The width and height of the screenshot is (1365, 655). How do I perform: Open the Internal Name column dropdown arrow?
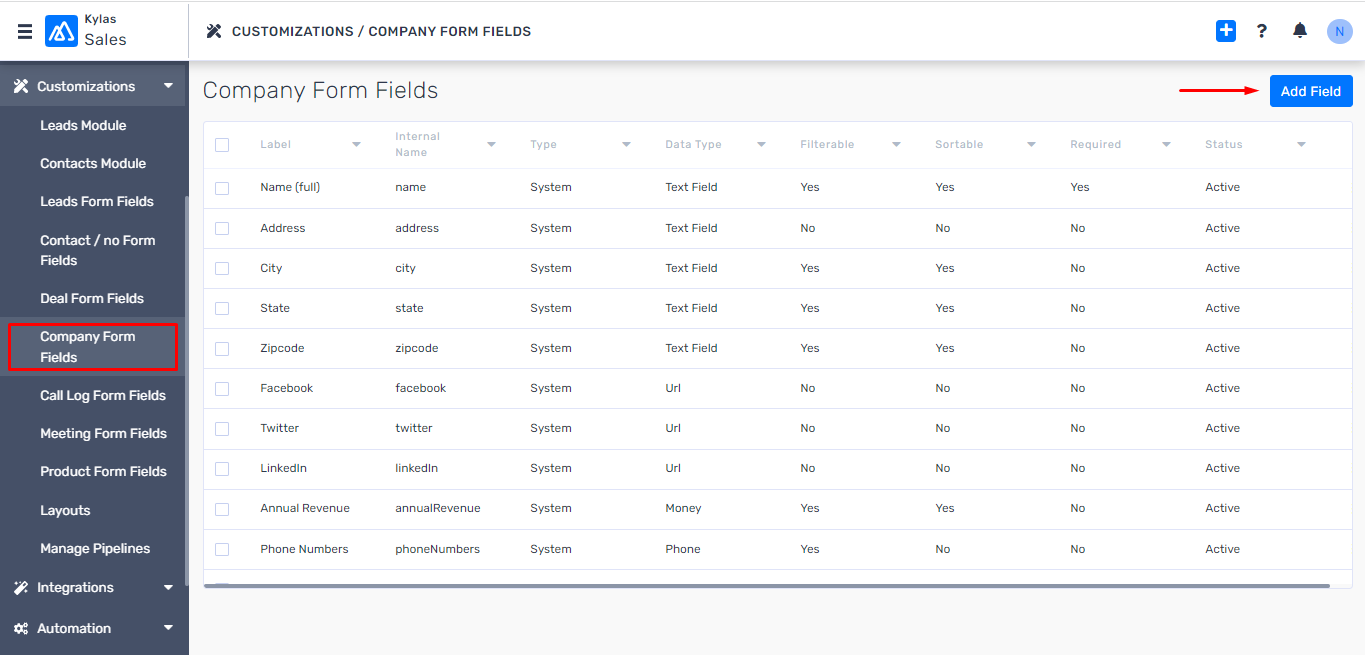pyautogui.click(x=491, y=145)
